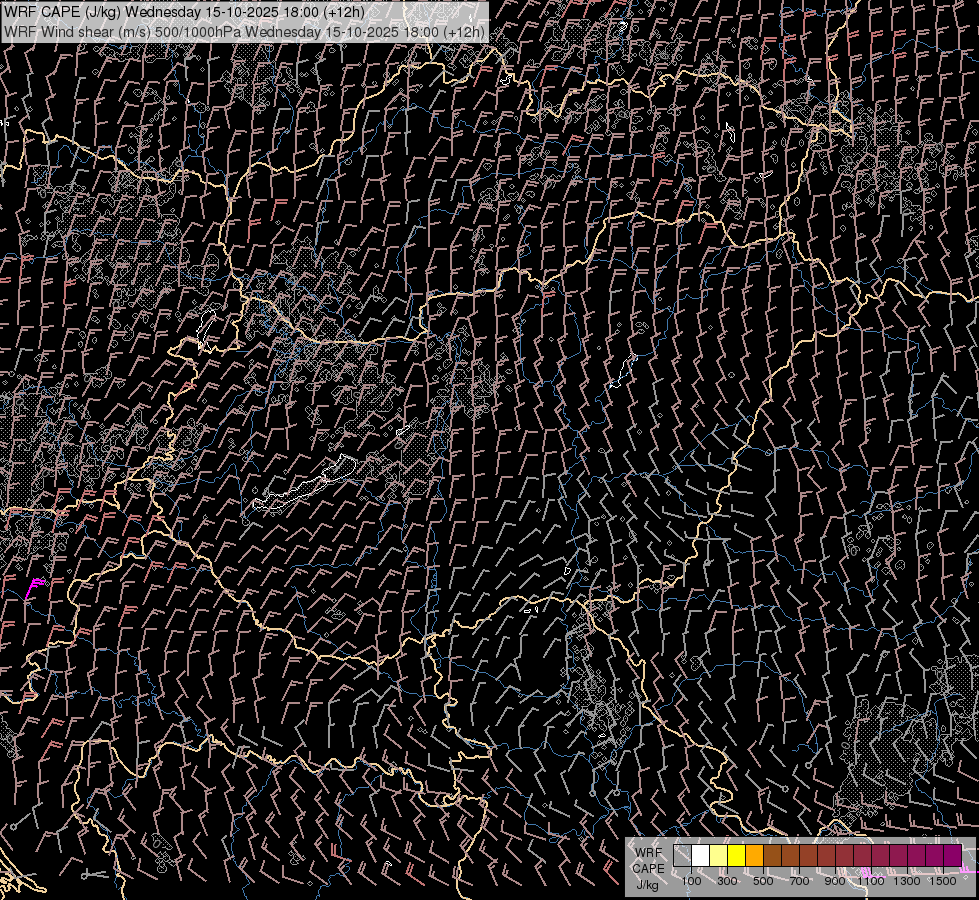Image resolution: width=979 pixels, height=900 pixels.
Task: Click the magenta wind barb symbol
Action: (x=34, y=587)
